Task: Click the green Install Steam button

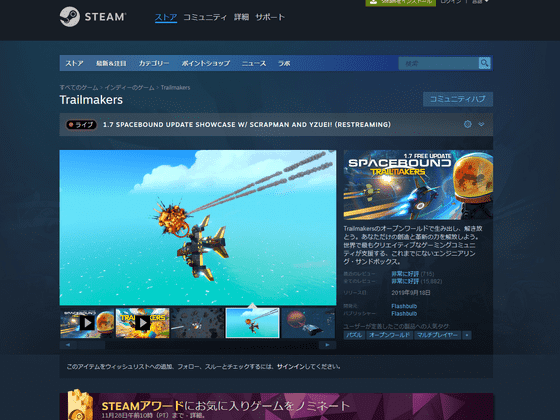Action: coord(400,2)
